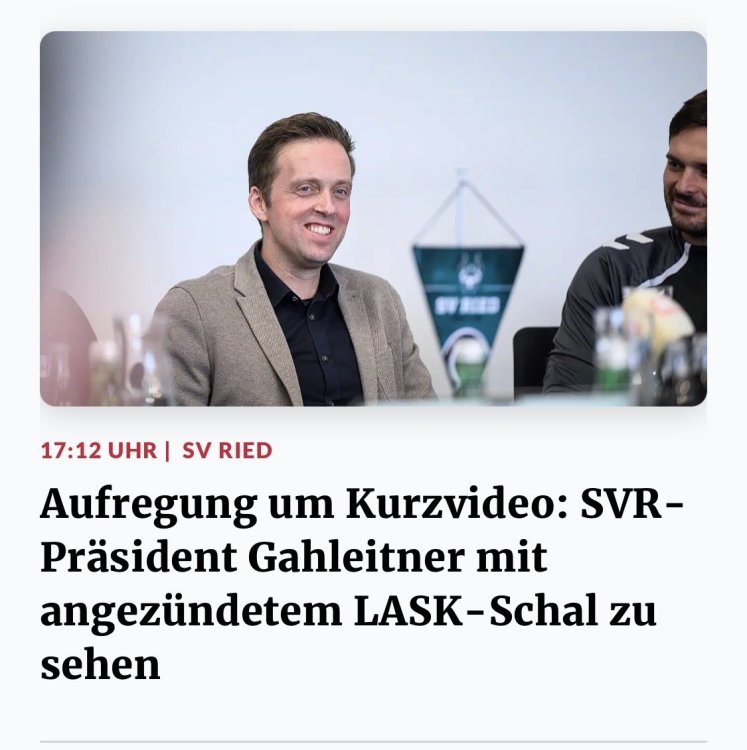This screenshot has height=750, width=747.
Task: Click the horizontal divider below the article
Action: point(373,742)
